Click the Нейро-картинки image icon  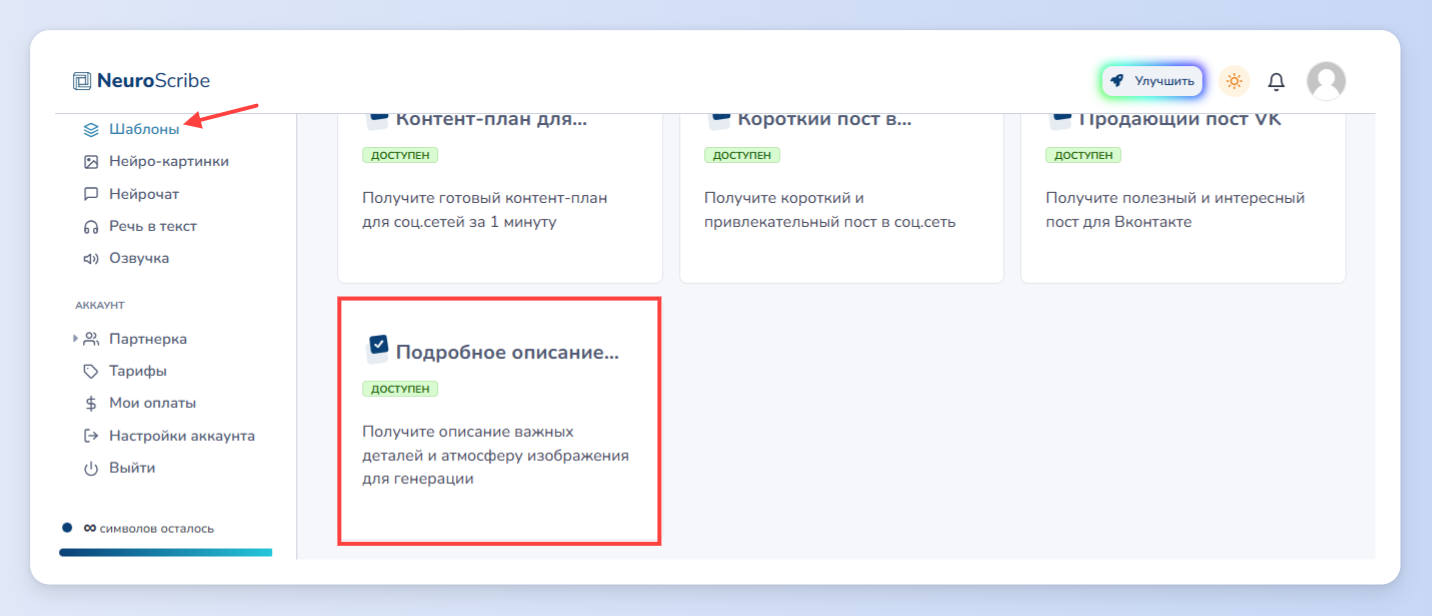click(91, 161)
